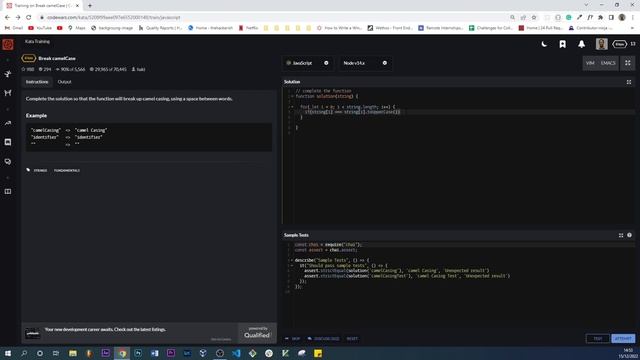640x360 pixels.
Task: Click the Kata Training header text
Action: [37, 42]
